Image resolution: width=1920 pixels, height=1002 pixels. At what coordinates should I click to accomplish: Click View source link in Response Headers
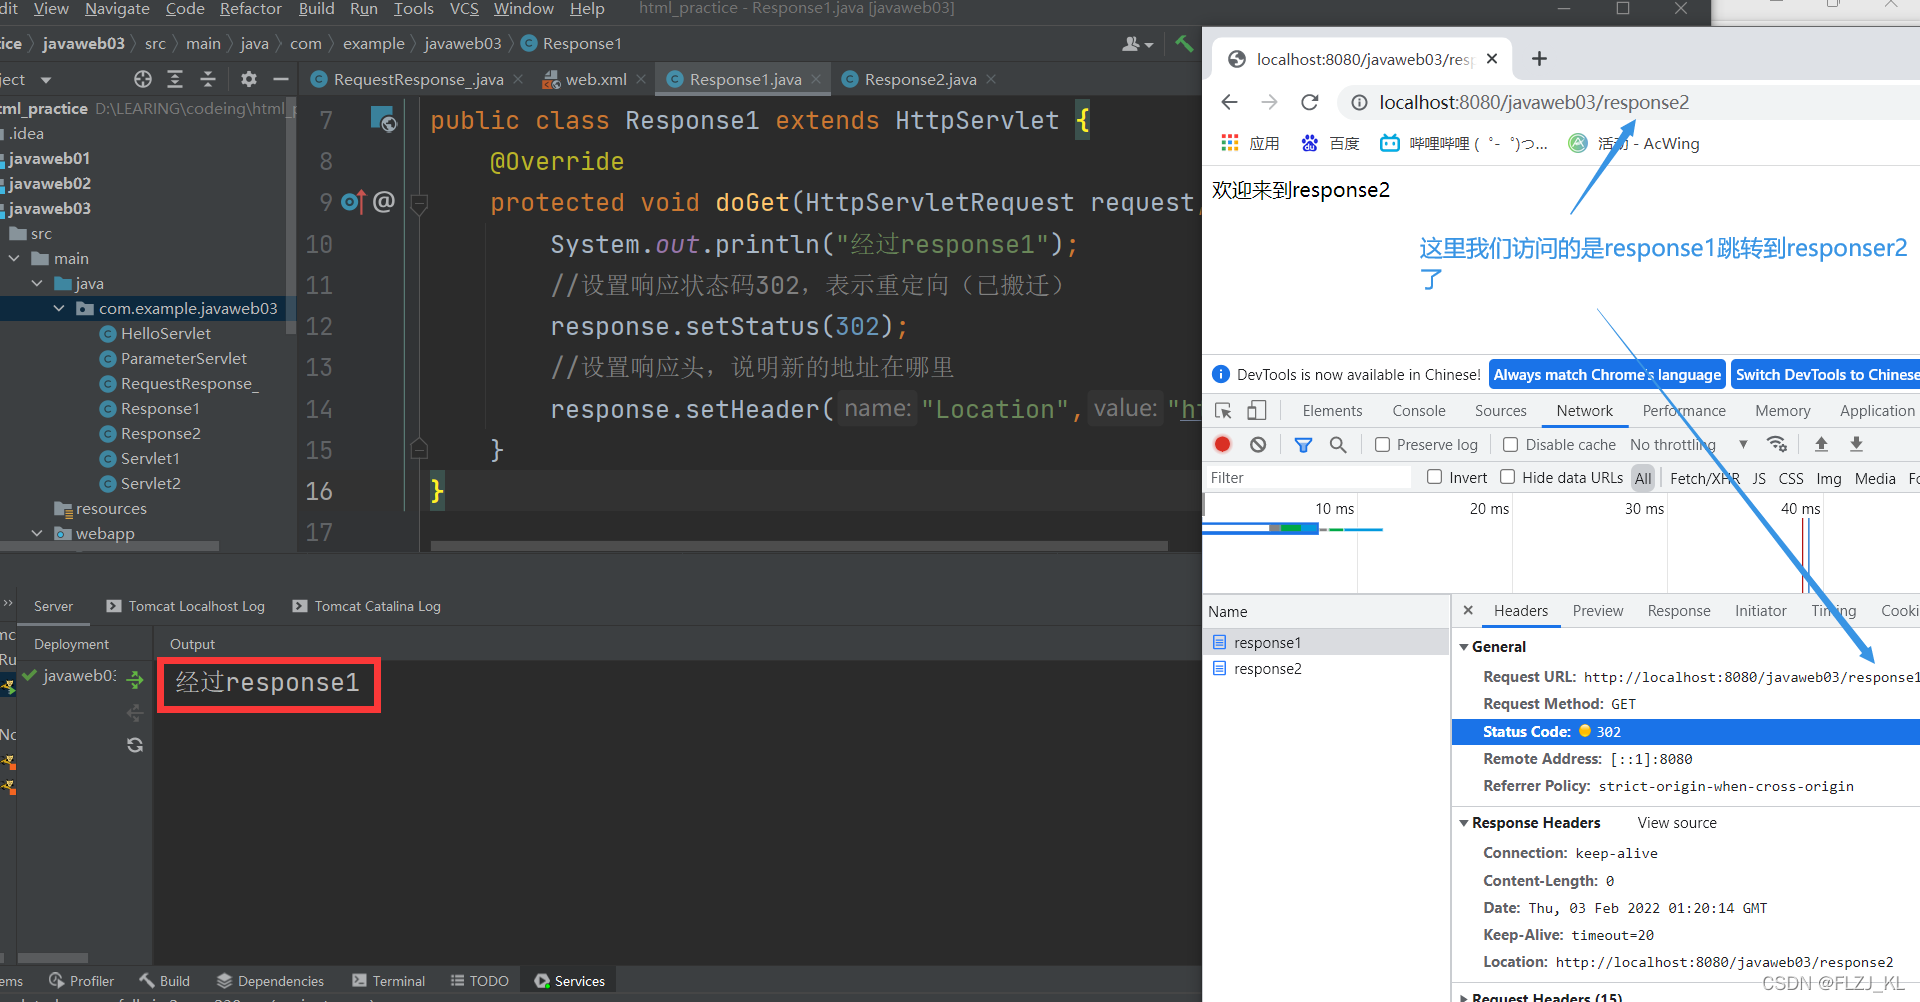pos(1677,823)
